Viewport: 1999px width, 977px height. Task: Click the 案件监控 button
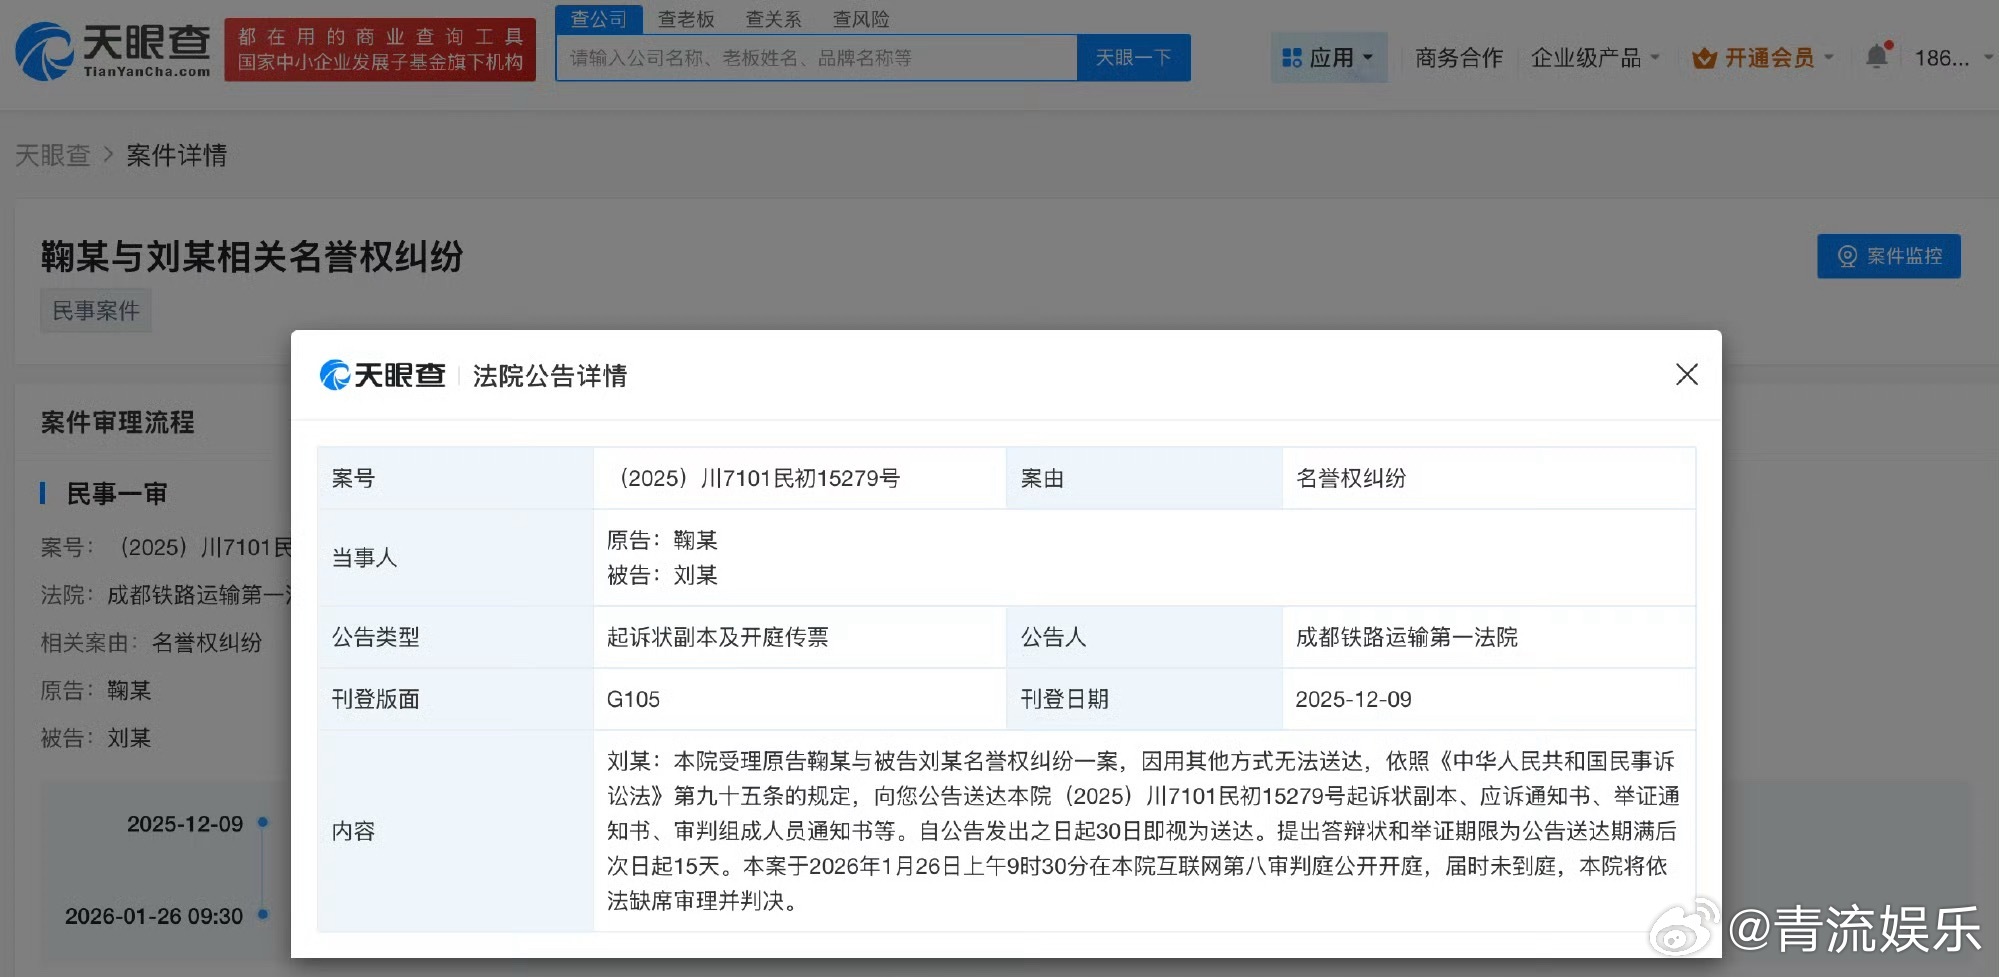(x=1888, y=256)
